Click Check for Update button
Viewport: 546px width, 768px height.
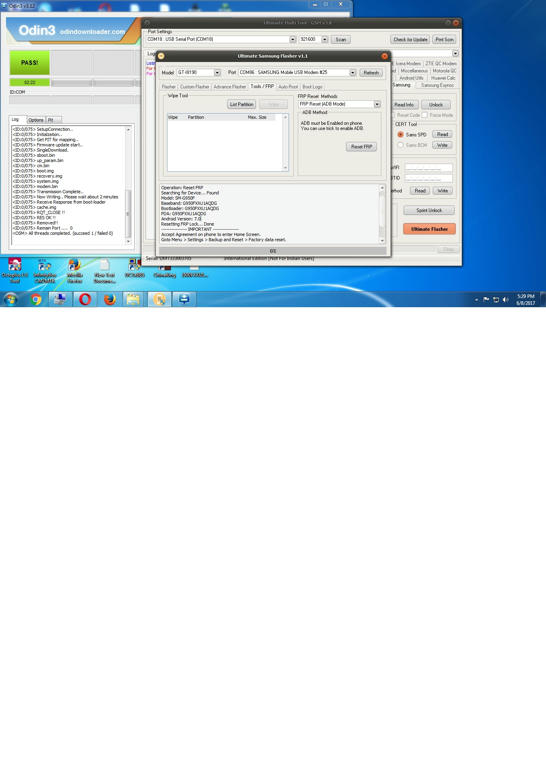(410, 39)
